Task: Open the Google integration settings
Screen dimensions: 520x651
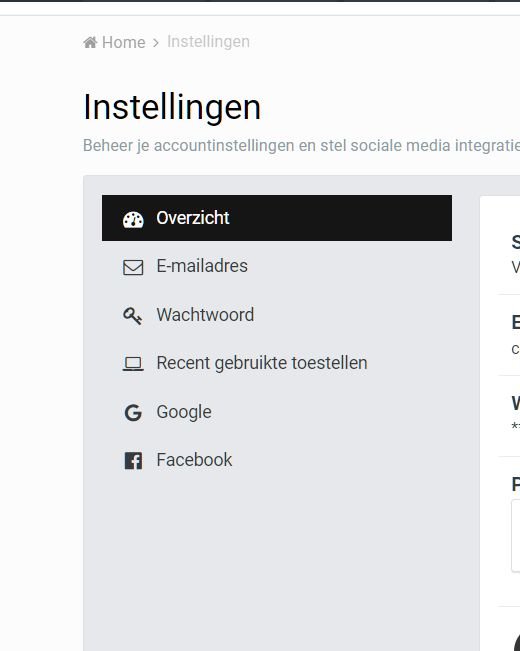Action: (x=277, y=412)
